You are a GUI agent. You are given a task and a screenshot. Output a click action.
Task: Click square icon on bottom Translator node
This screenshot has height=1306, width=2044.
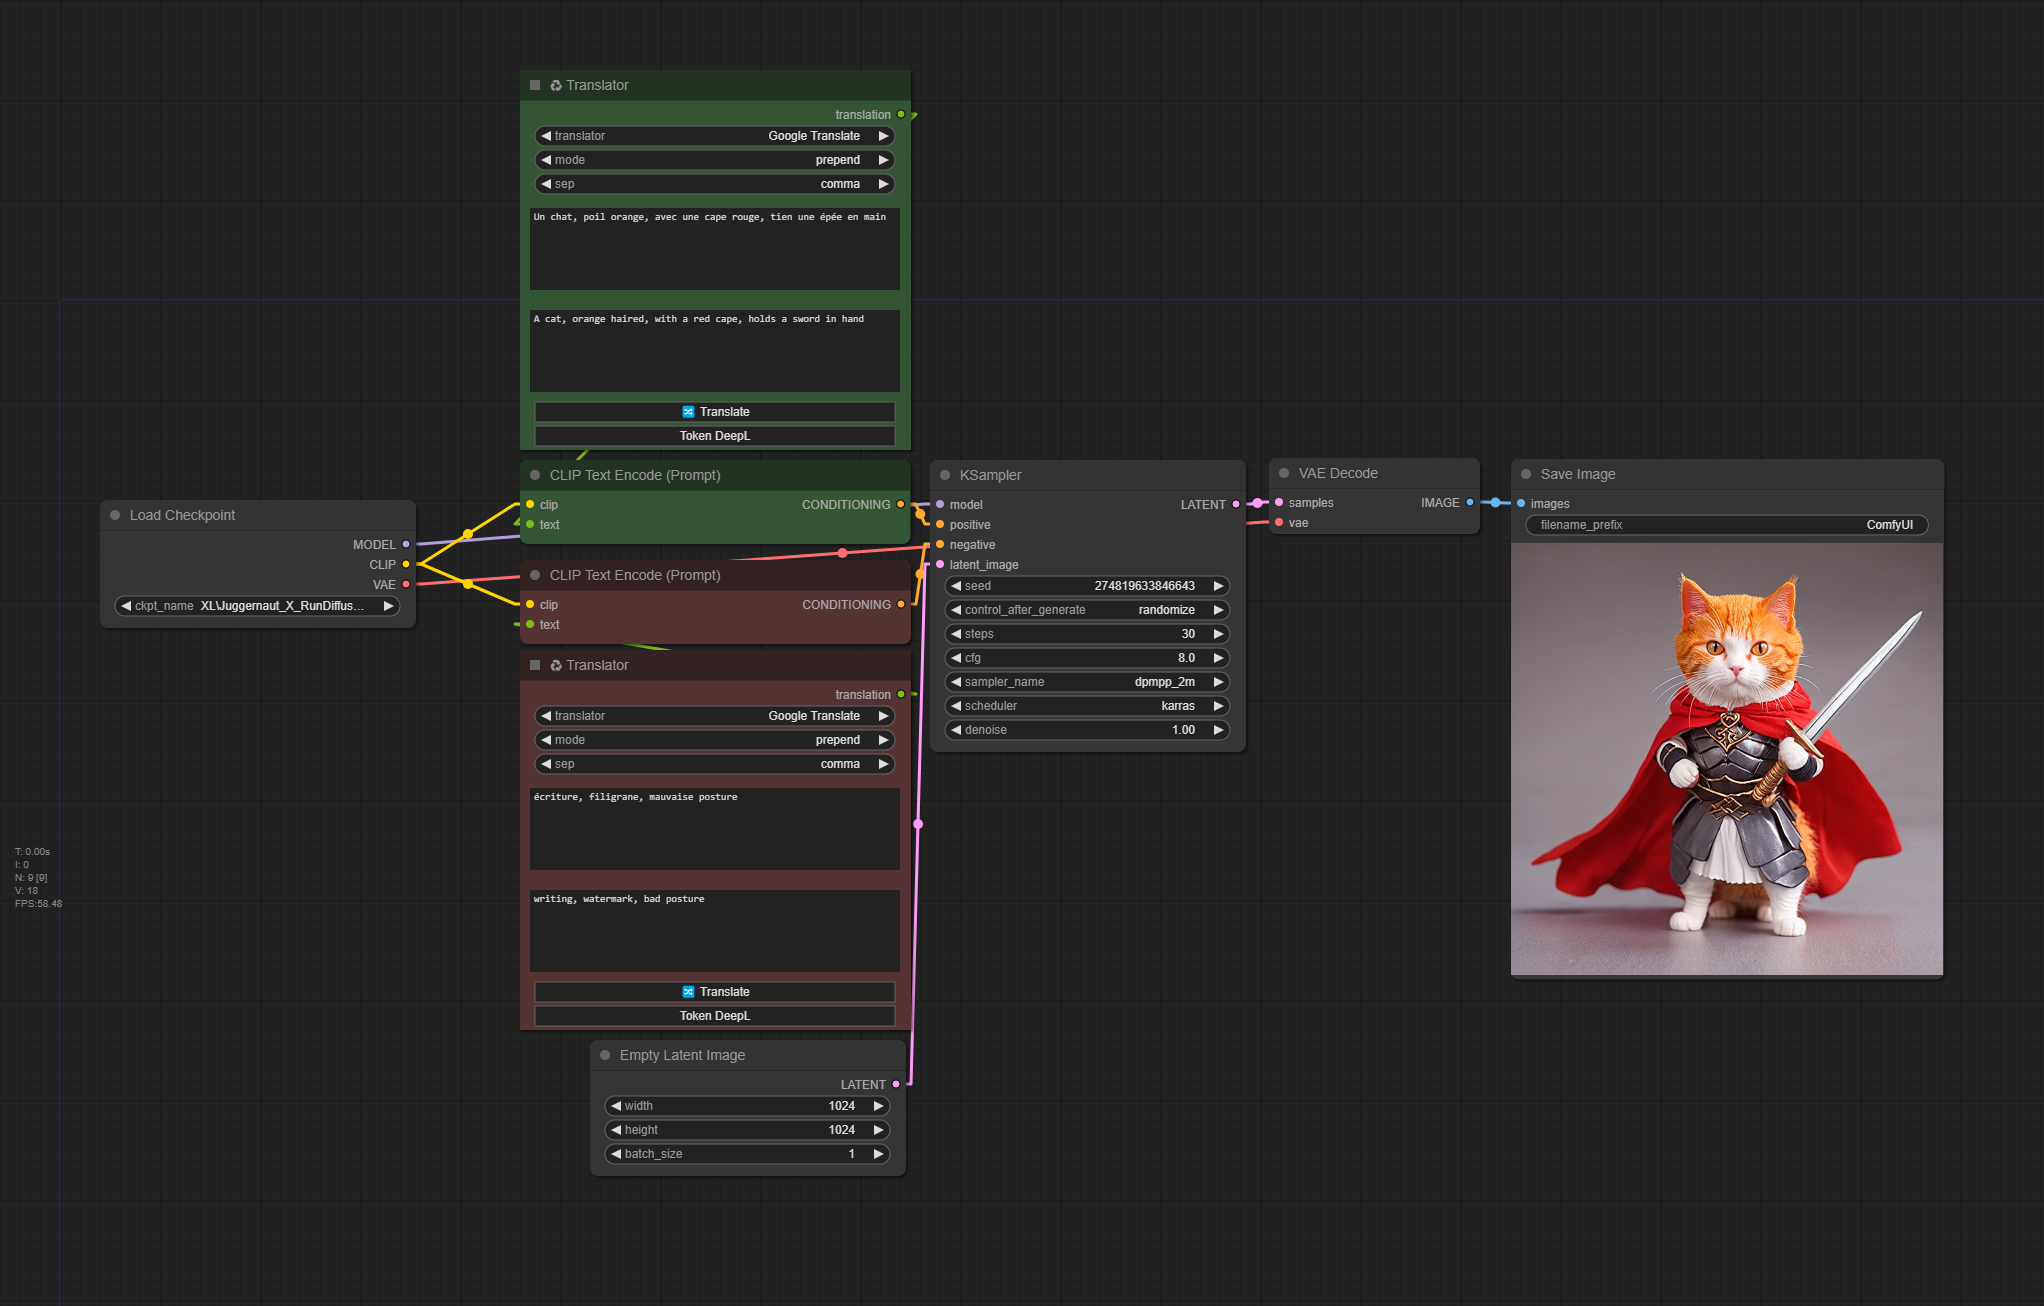coord(535,665)
